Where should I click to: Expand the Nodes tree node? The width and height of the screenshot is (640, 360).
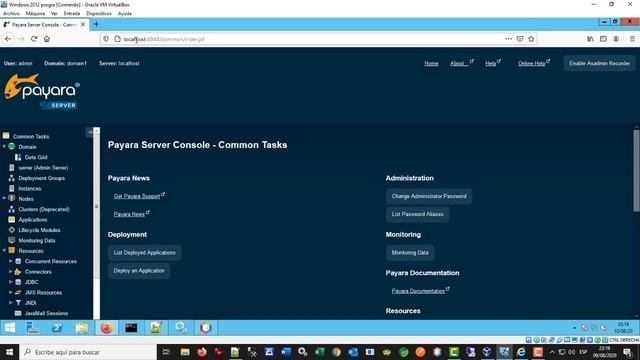[x=4, y=198]
